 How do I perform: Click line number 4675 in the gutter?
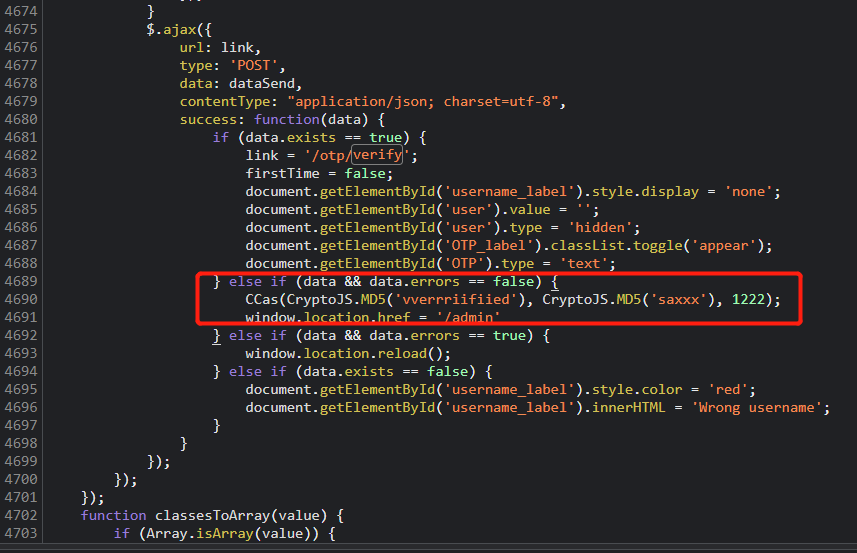21,30
